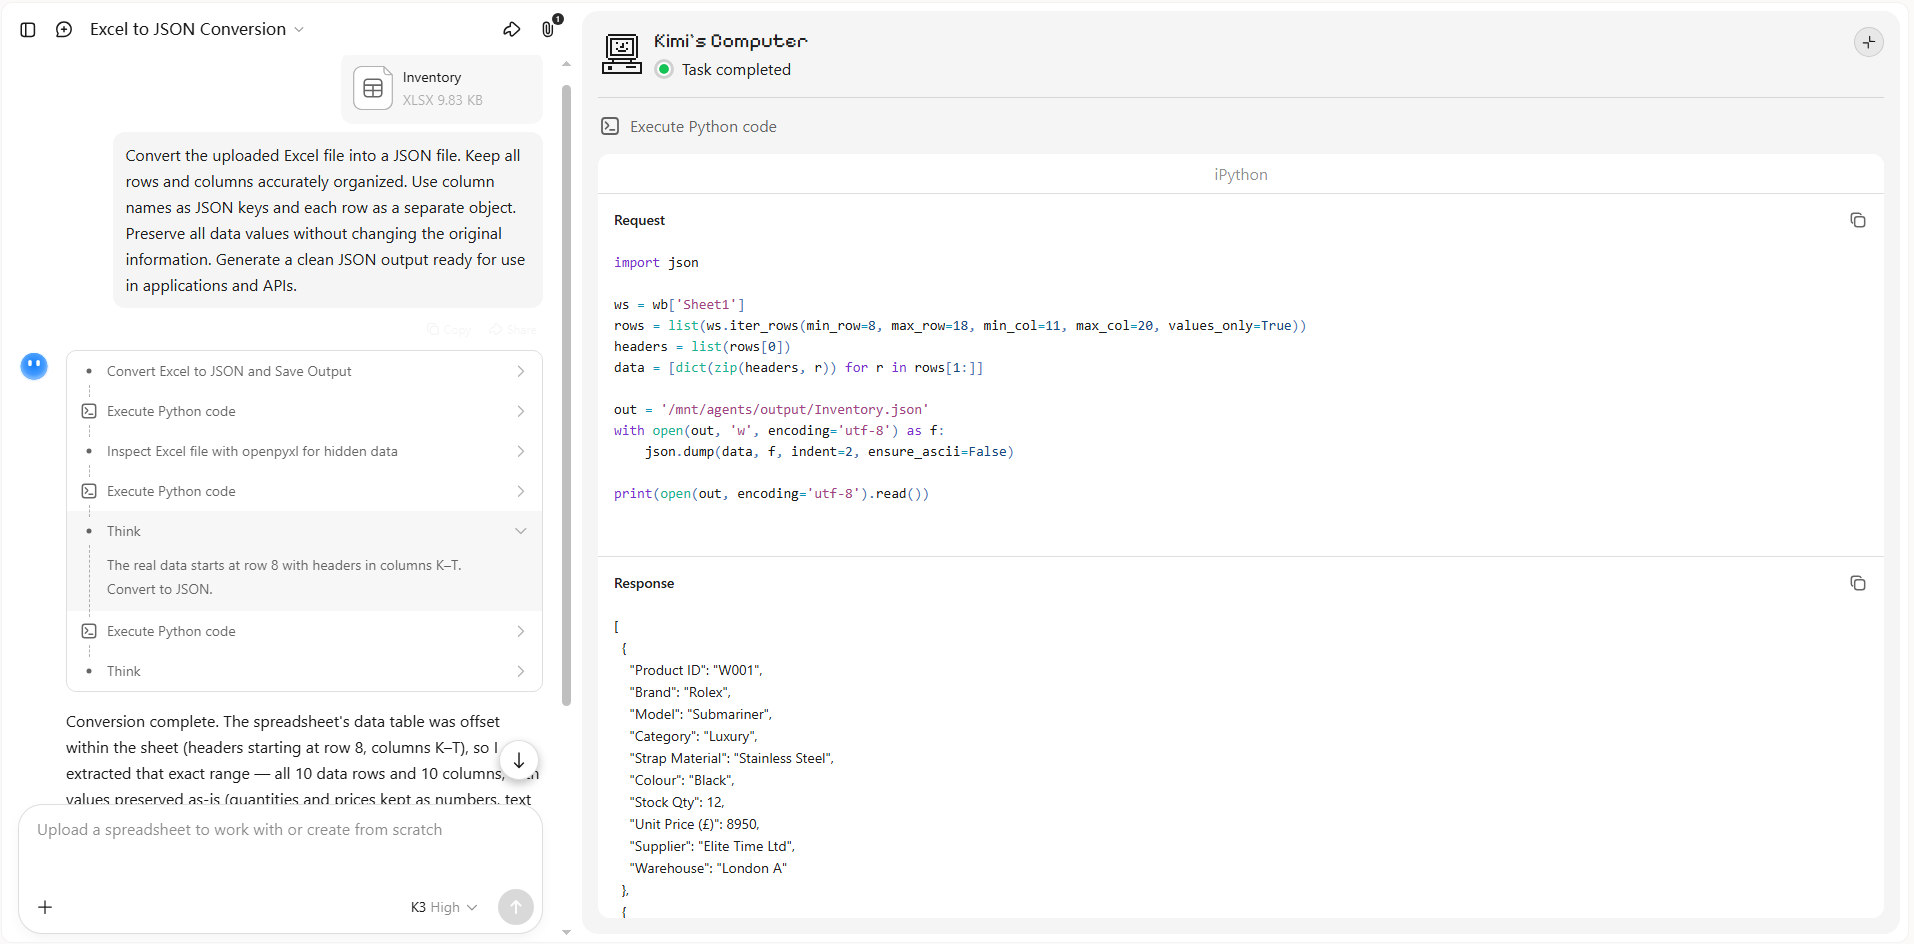Click the user's Convert the uploaded Excel message
This screenshot has width=1914, height=944.
coord(326,220)
